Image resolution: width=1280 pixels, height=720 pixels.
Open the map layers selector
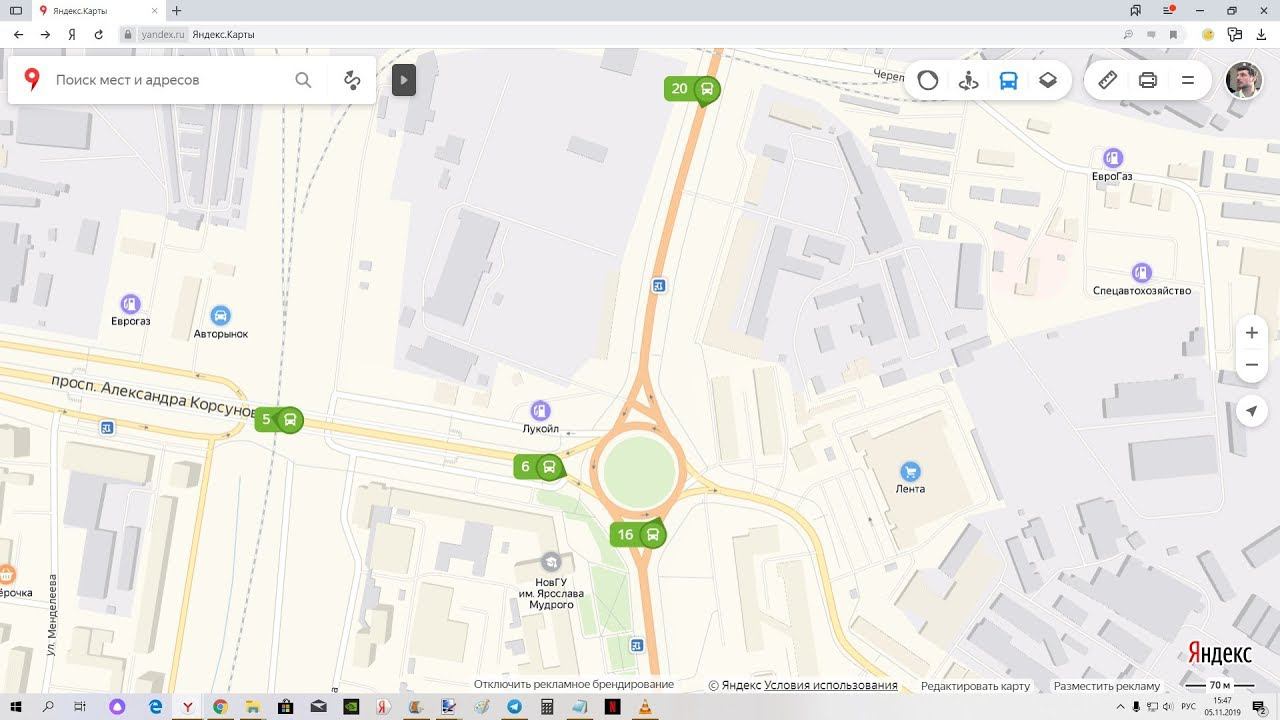(x=1048, y=80)
